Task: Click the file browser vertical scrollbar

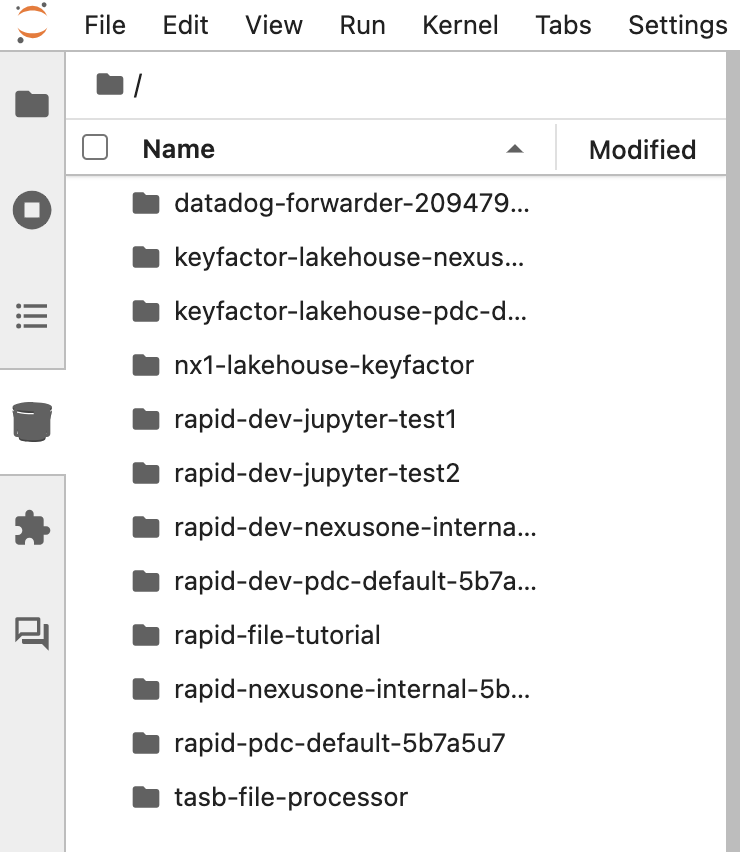Action: (x=733, y=452)
